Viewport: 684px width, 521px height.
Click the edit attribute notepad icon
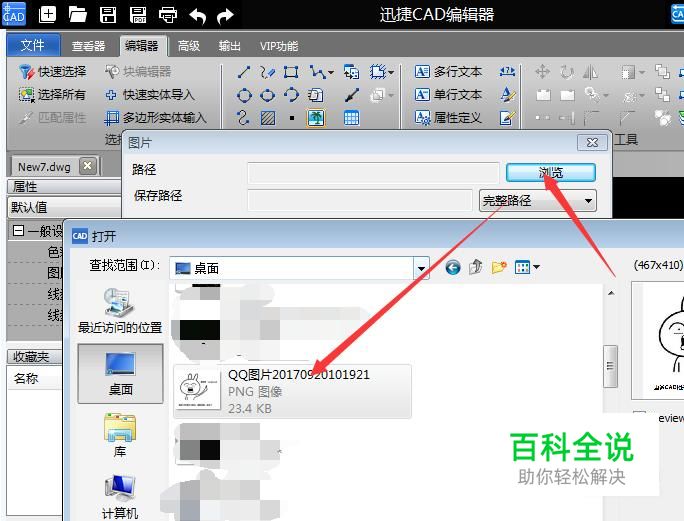coord(507,118)
